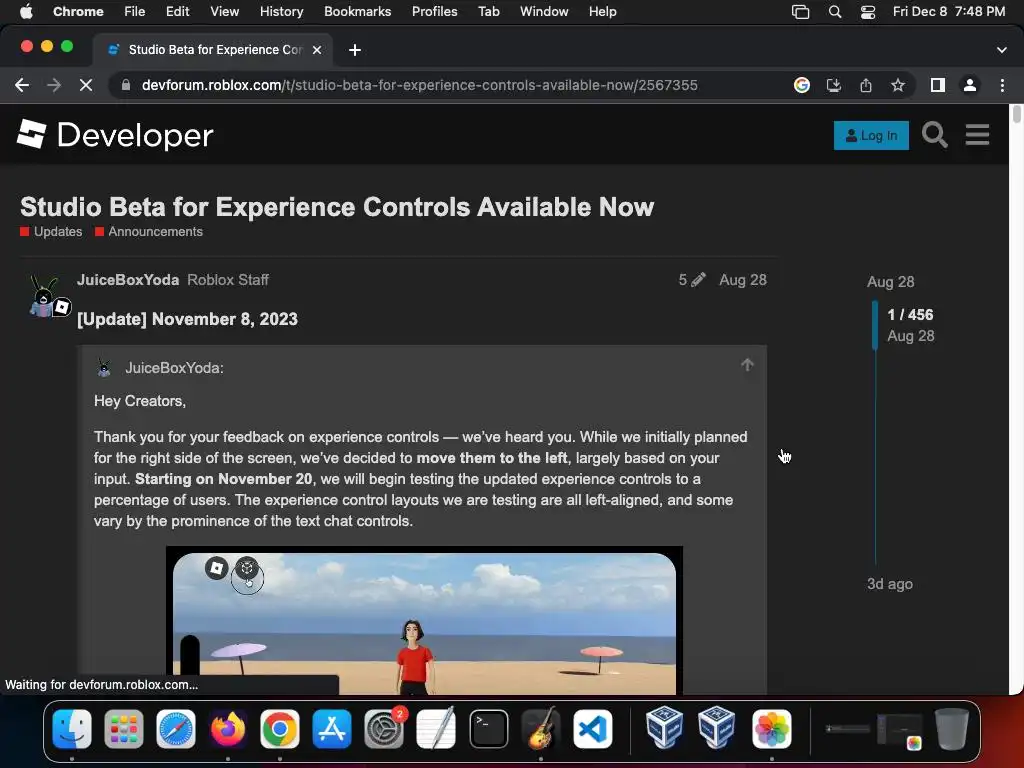Viewport: 1024px width, 768px height.
Task: Share this page icon
Action: (866, 85)
